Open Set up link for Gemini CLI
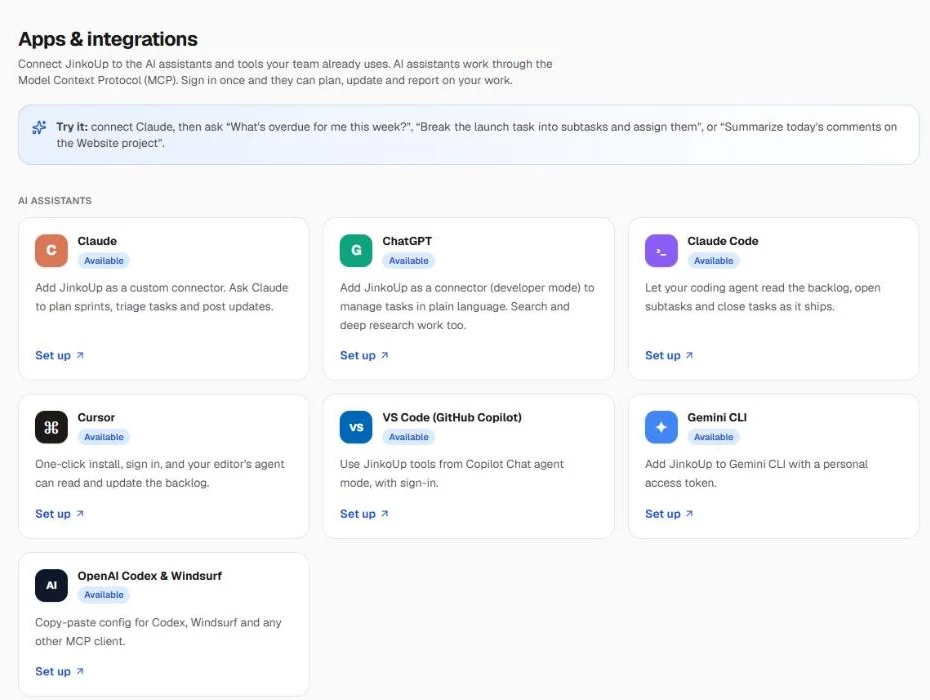This screenshot has width=930, height=700. click(x=669, y=514)
